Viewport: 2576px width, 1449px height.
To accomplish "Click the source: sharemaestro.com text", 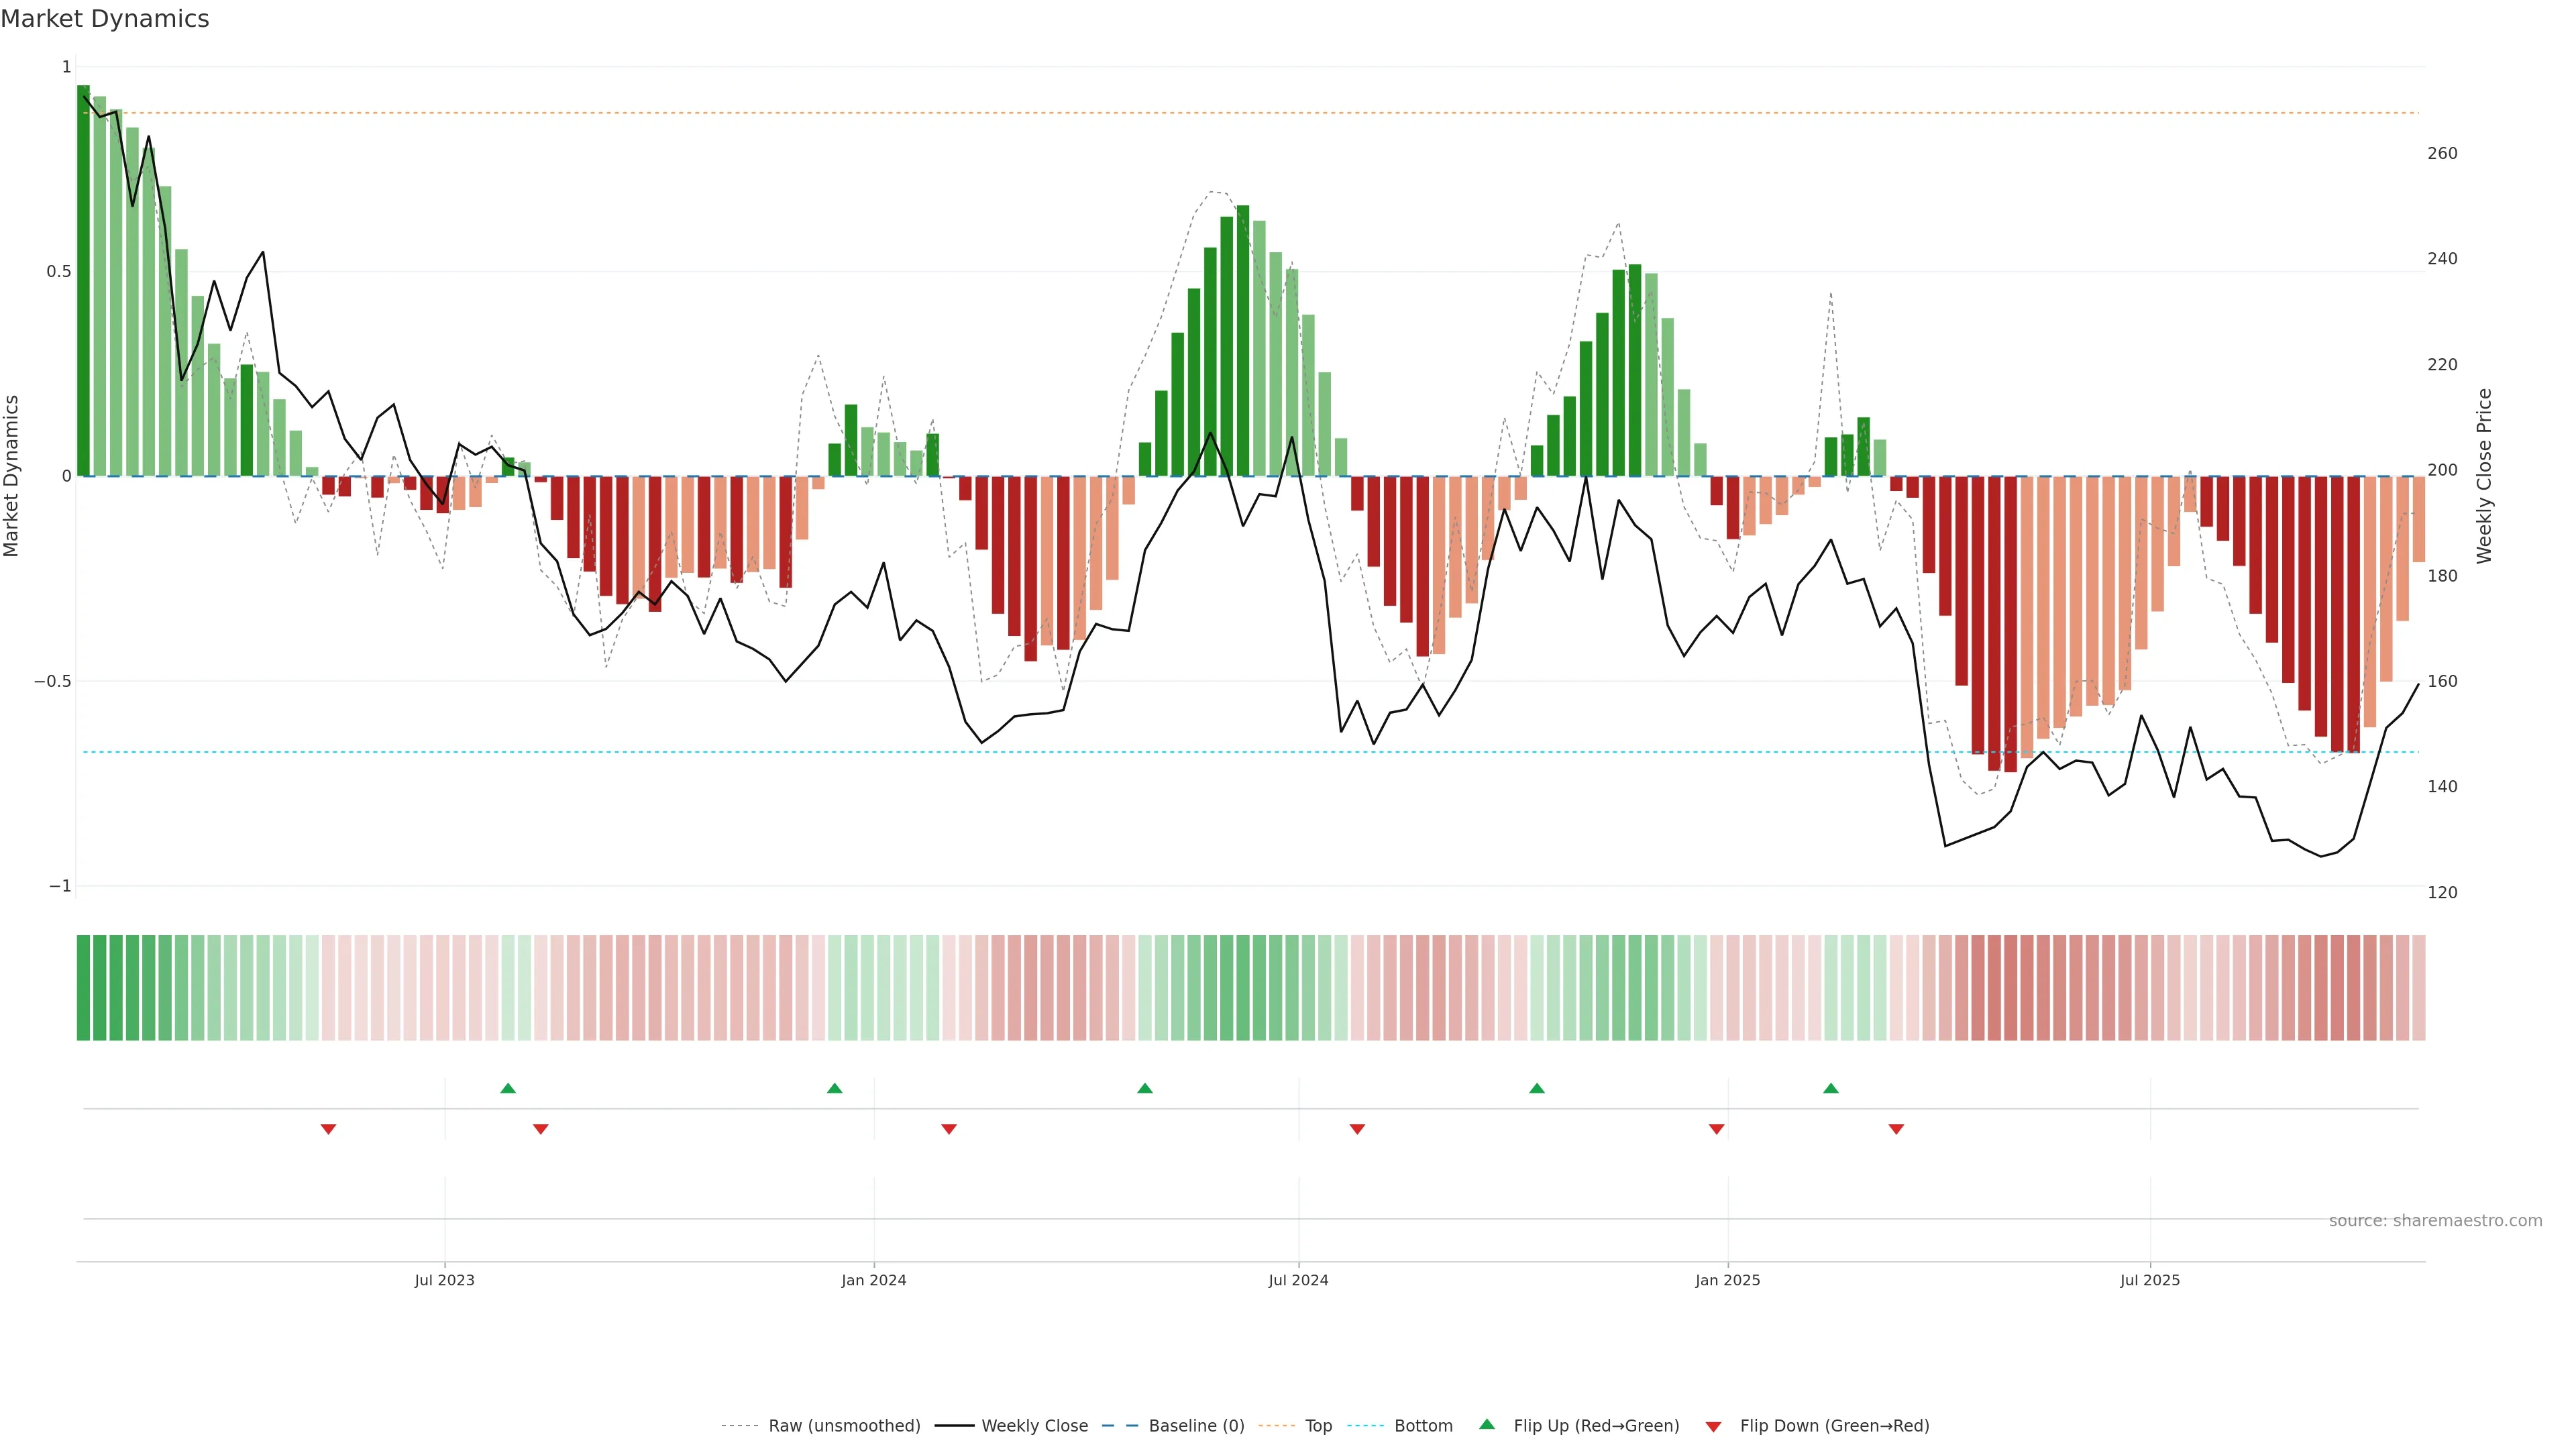I will click(2435, 1221).
